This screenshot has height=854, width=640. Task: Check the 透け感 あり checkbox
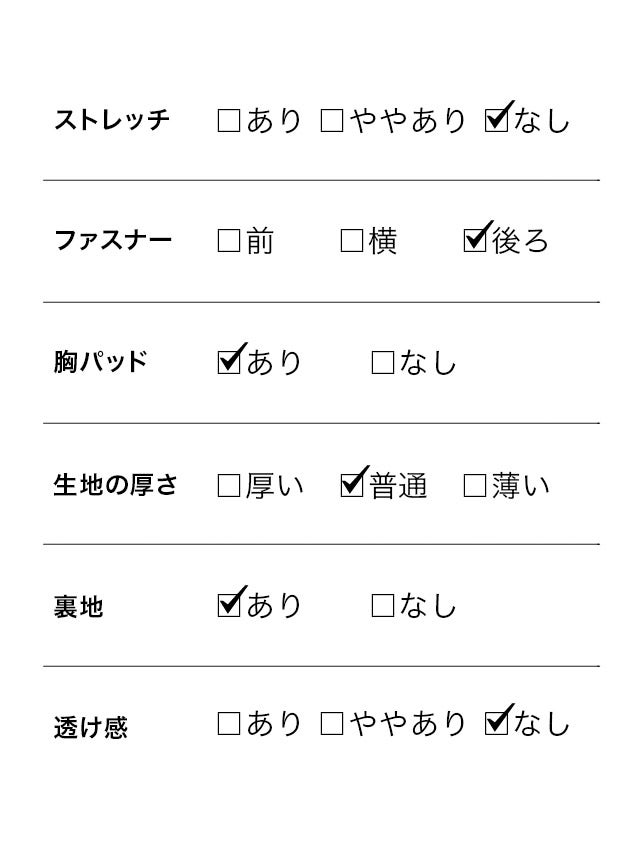click(x=228, y=724)
